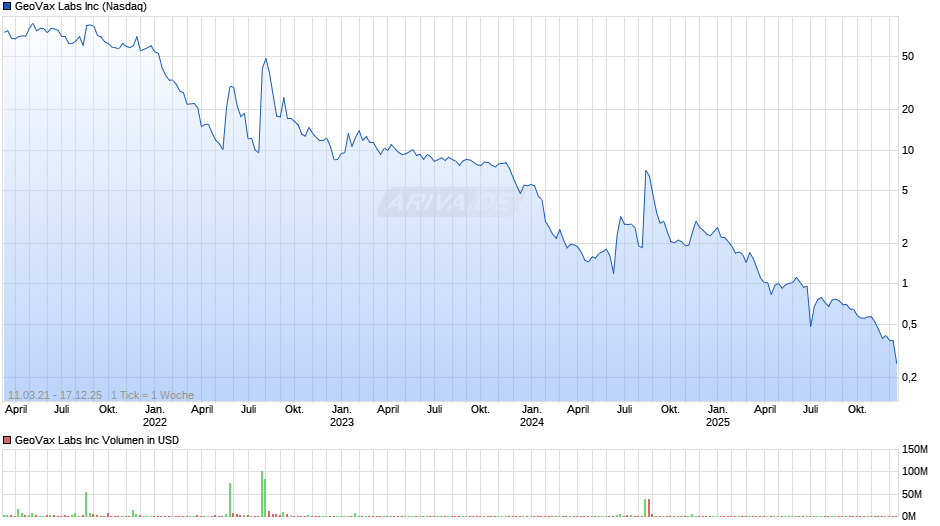Screen dimensions: 940x526
Task: Click the tallest green volume bar above 100M
Action: pos(262,494)
